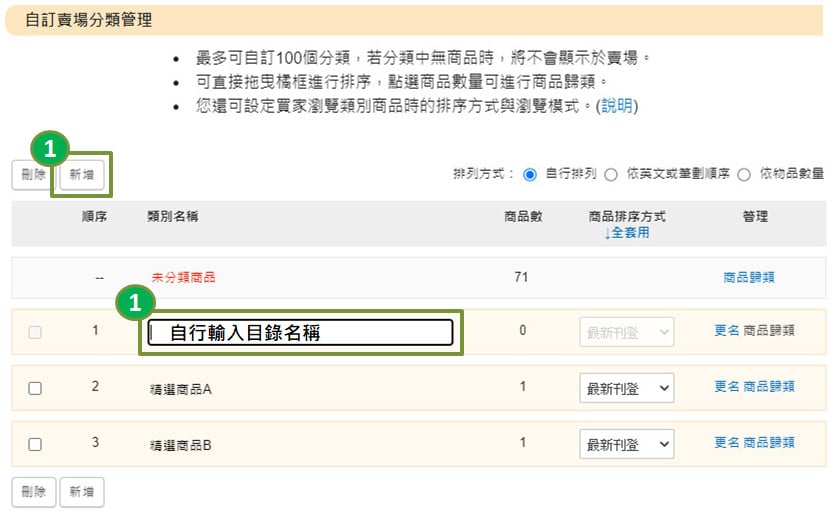Open the 說明 help link

click(617, 106)
